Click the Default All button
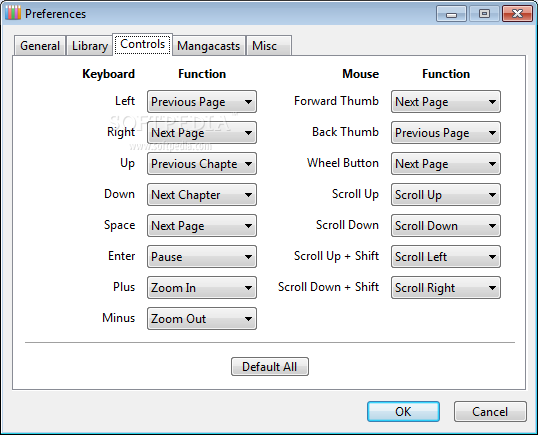 pos(270,367)
